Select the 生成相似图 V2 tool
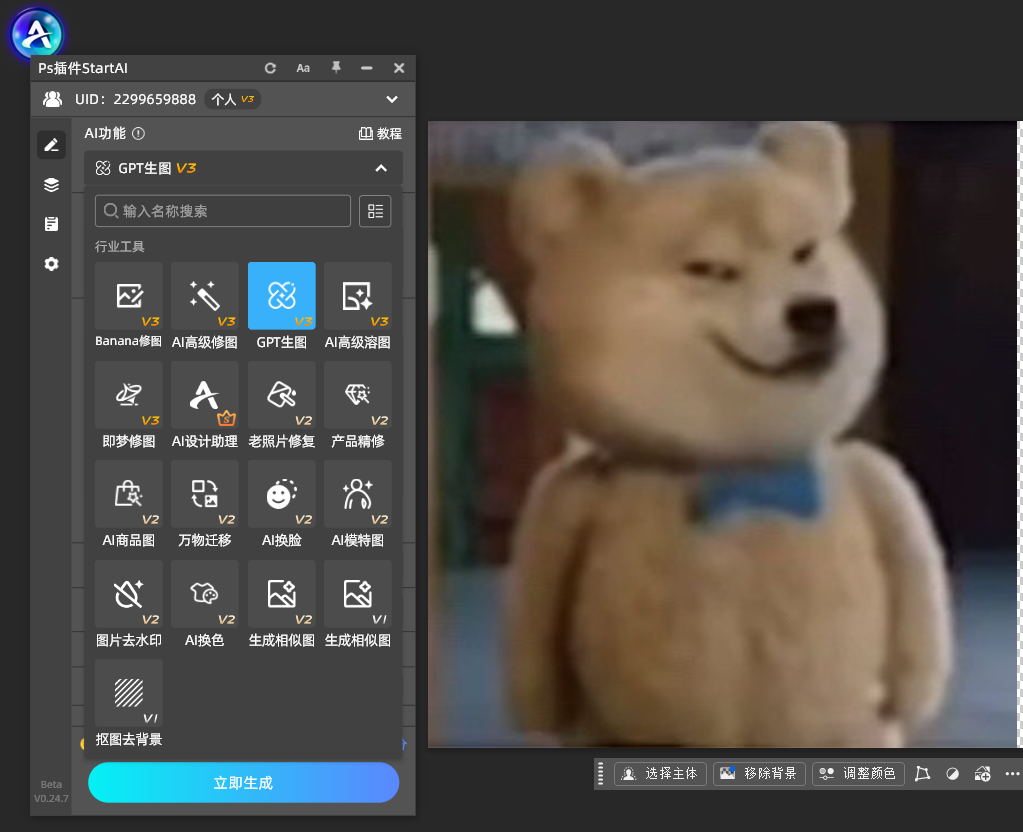Screen dimensions: 1023x832 tap(282, 604)
